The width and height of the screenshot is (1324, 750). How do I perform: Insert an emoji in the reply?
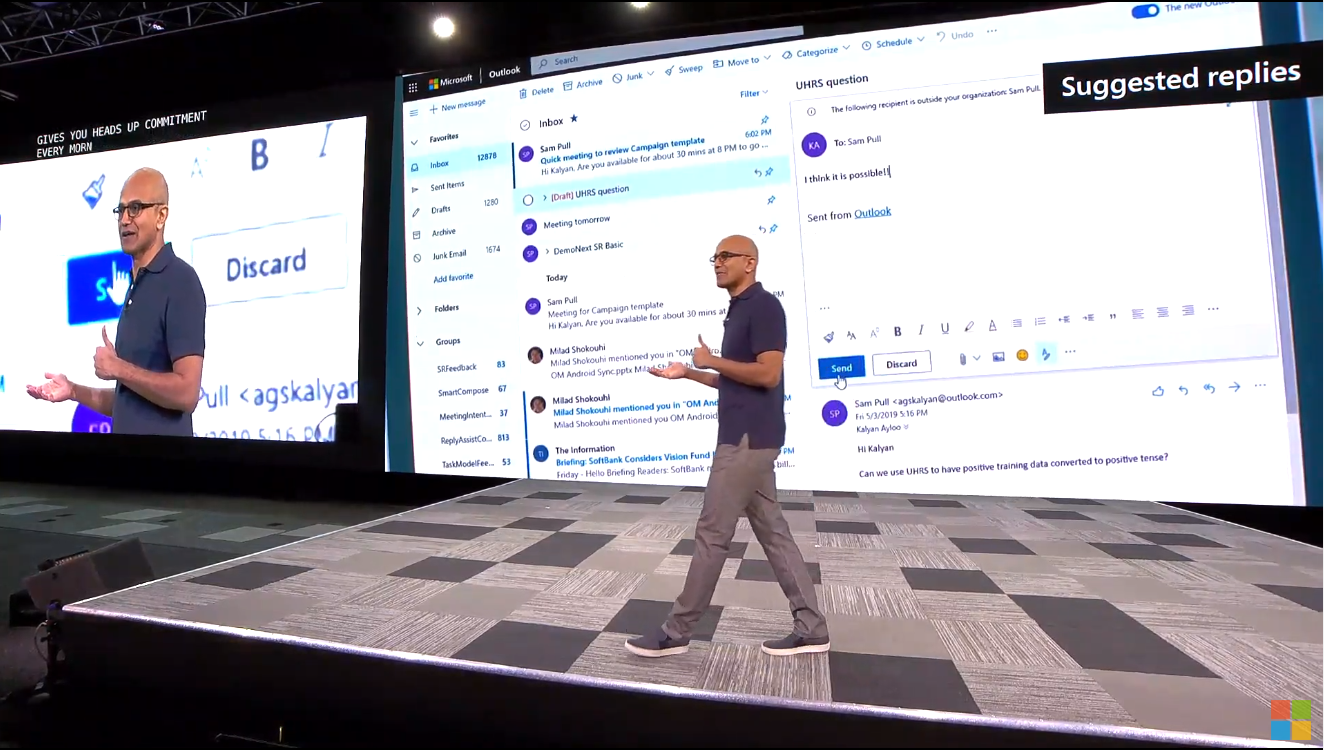pos(1022,354)
